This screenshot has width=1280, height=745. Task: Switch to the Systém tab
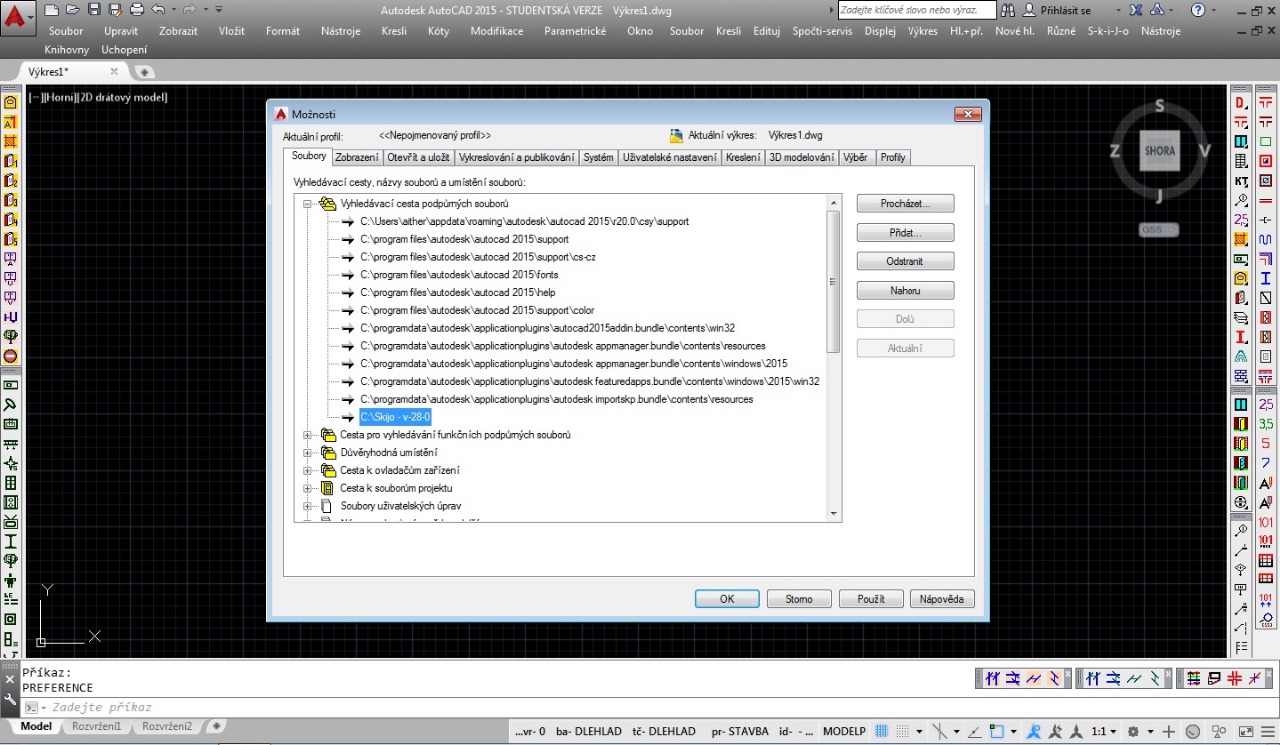tap(598, 158)
